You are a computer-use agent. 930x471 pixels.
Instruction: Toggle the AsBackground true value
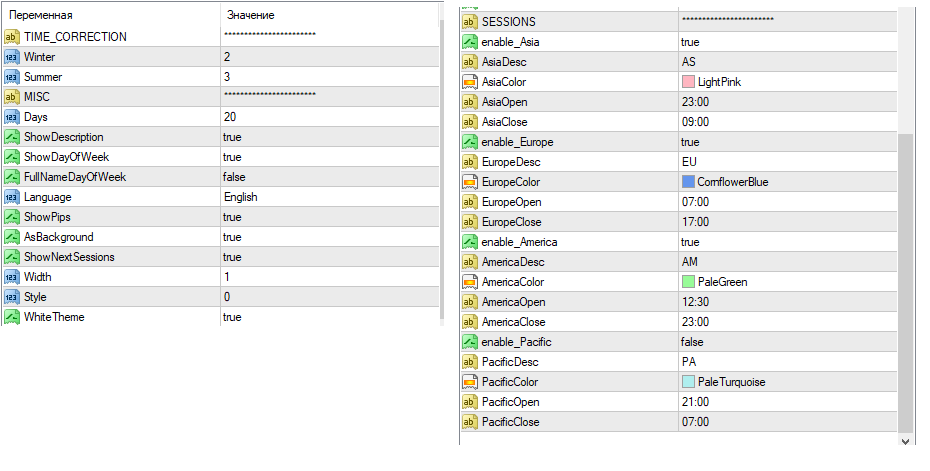point(232,237)
